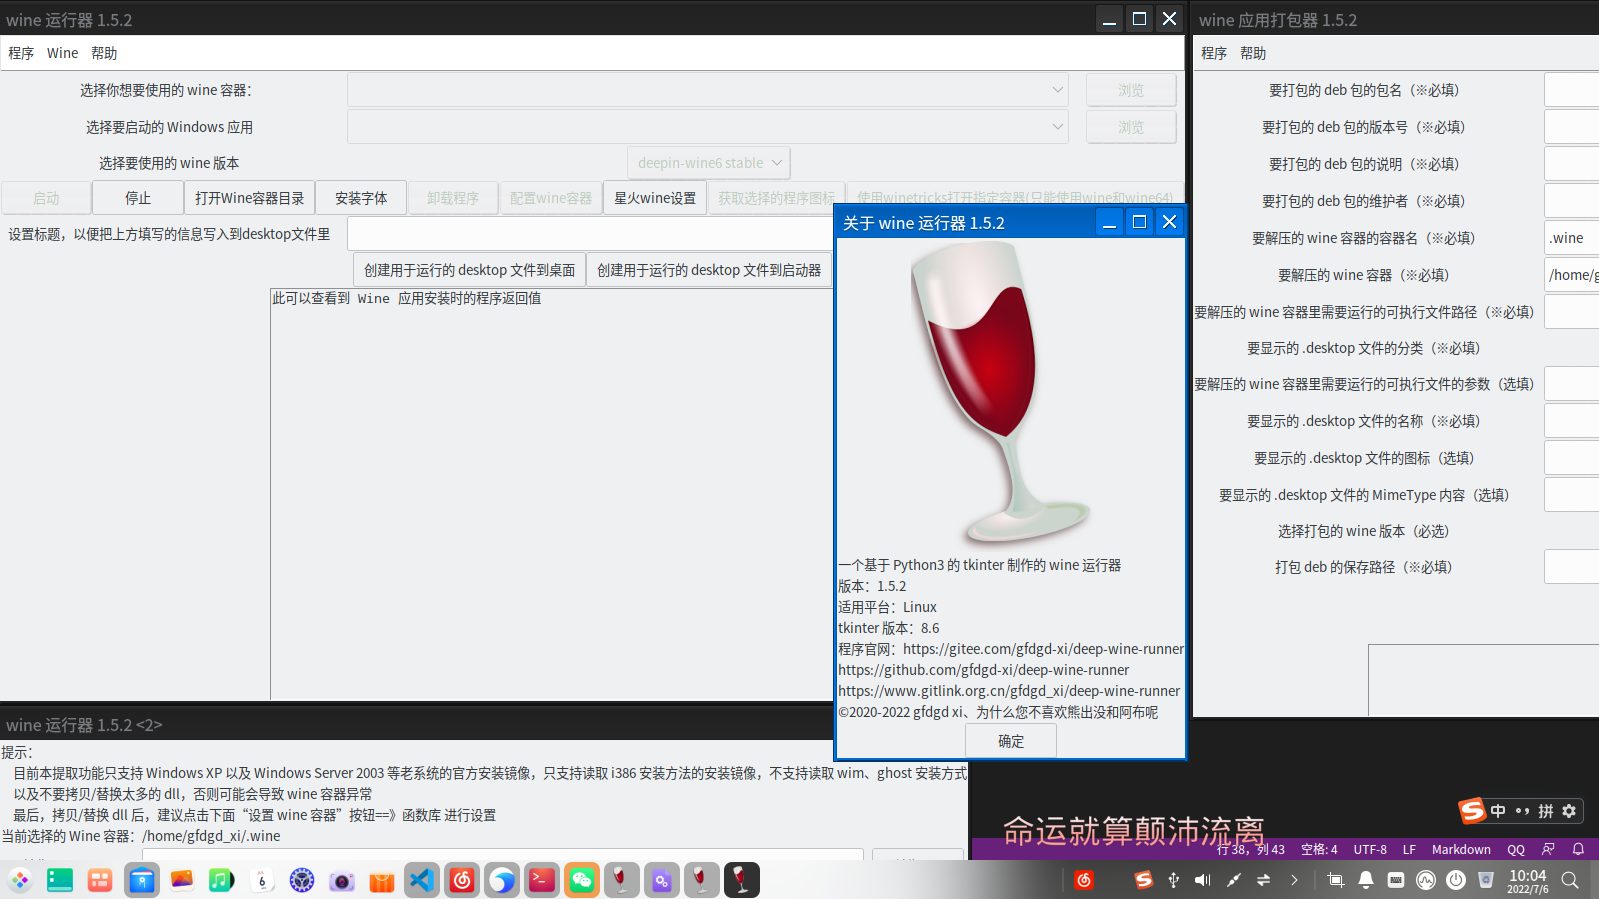Open the red Terminal dock icon

coord(542,880)
